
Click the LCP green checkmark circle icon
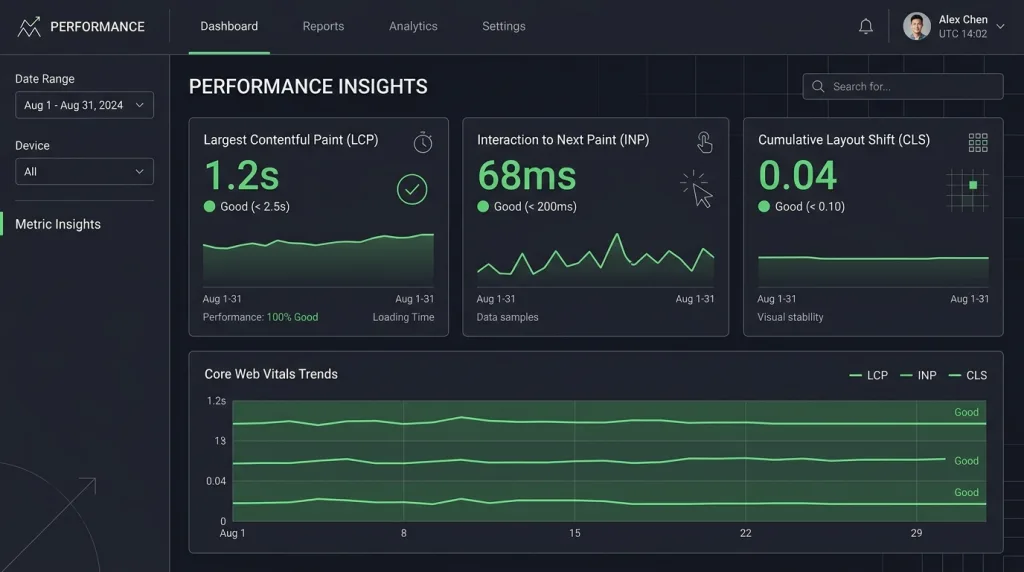click(412, 189)
